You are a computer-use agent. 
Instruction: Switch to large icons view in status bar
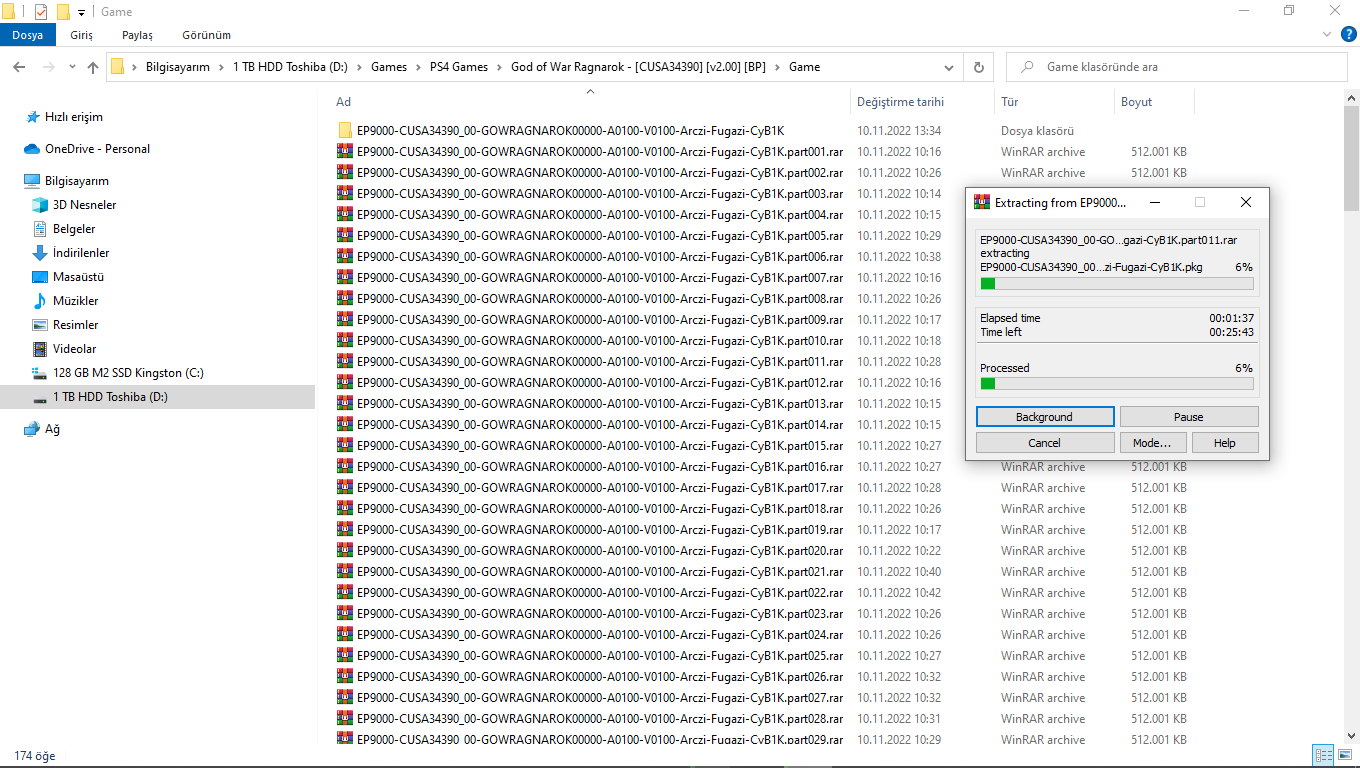coord(1343,756)
